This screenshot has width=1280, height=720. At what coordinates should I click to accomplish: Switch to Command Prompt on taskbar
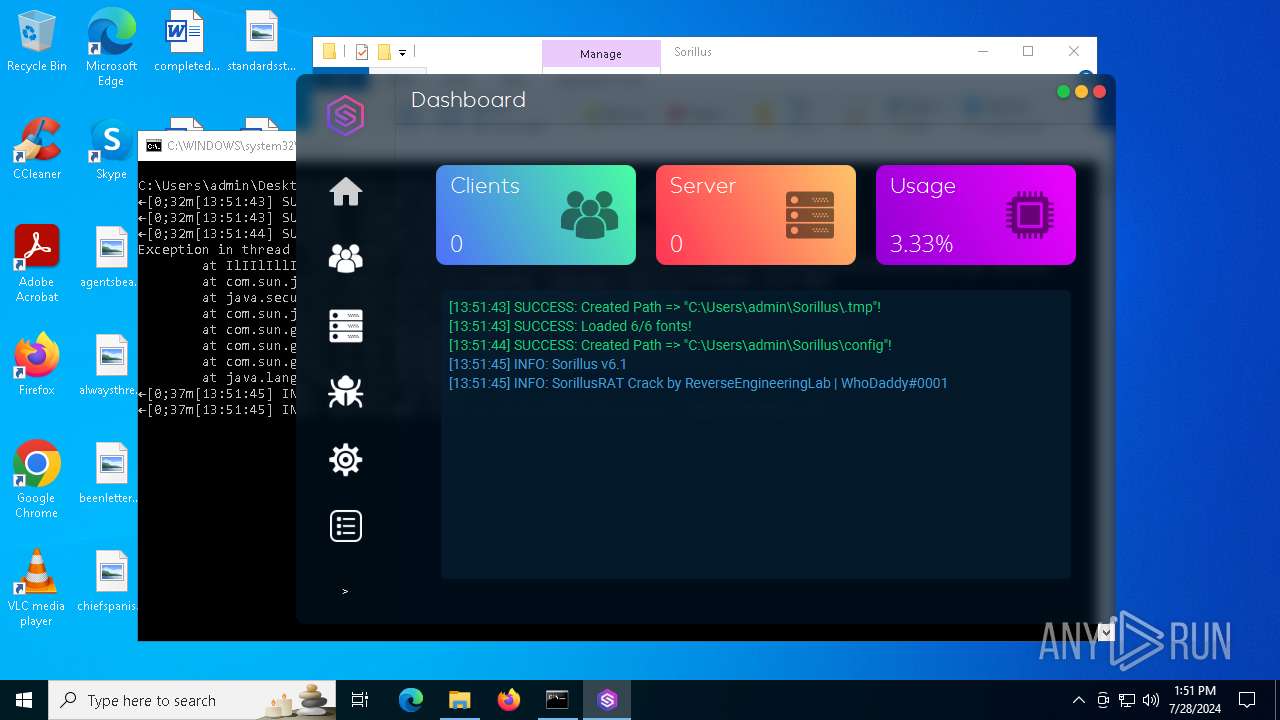point(557,700)
